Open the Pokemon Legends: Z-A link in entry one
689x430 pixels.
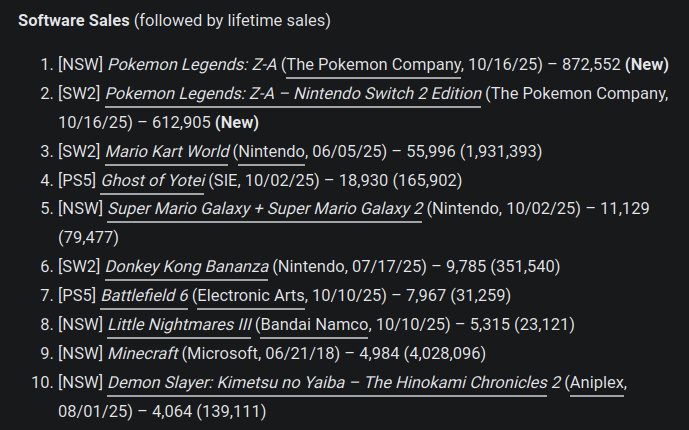[x=193, y=66]
